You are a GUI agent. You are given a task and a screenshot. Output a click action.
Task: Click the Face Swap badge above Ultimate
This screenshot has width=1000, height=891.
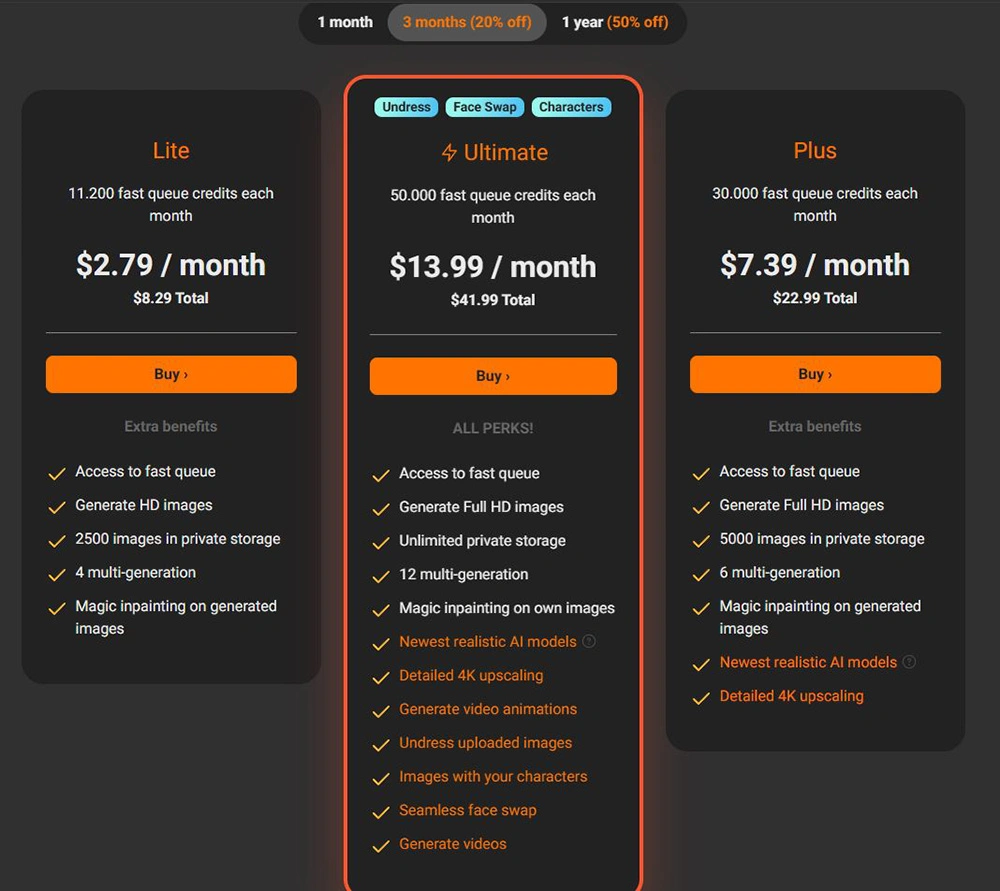point(484,107)
